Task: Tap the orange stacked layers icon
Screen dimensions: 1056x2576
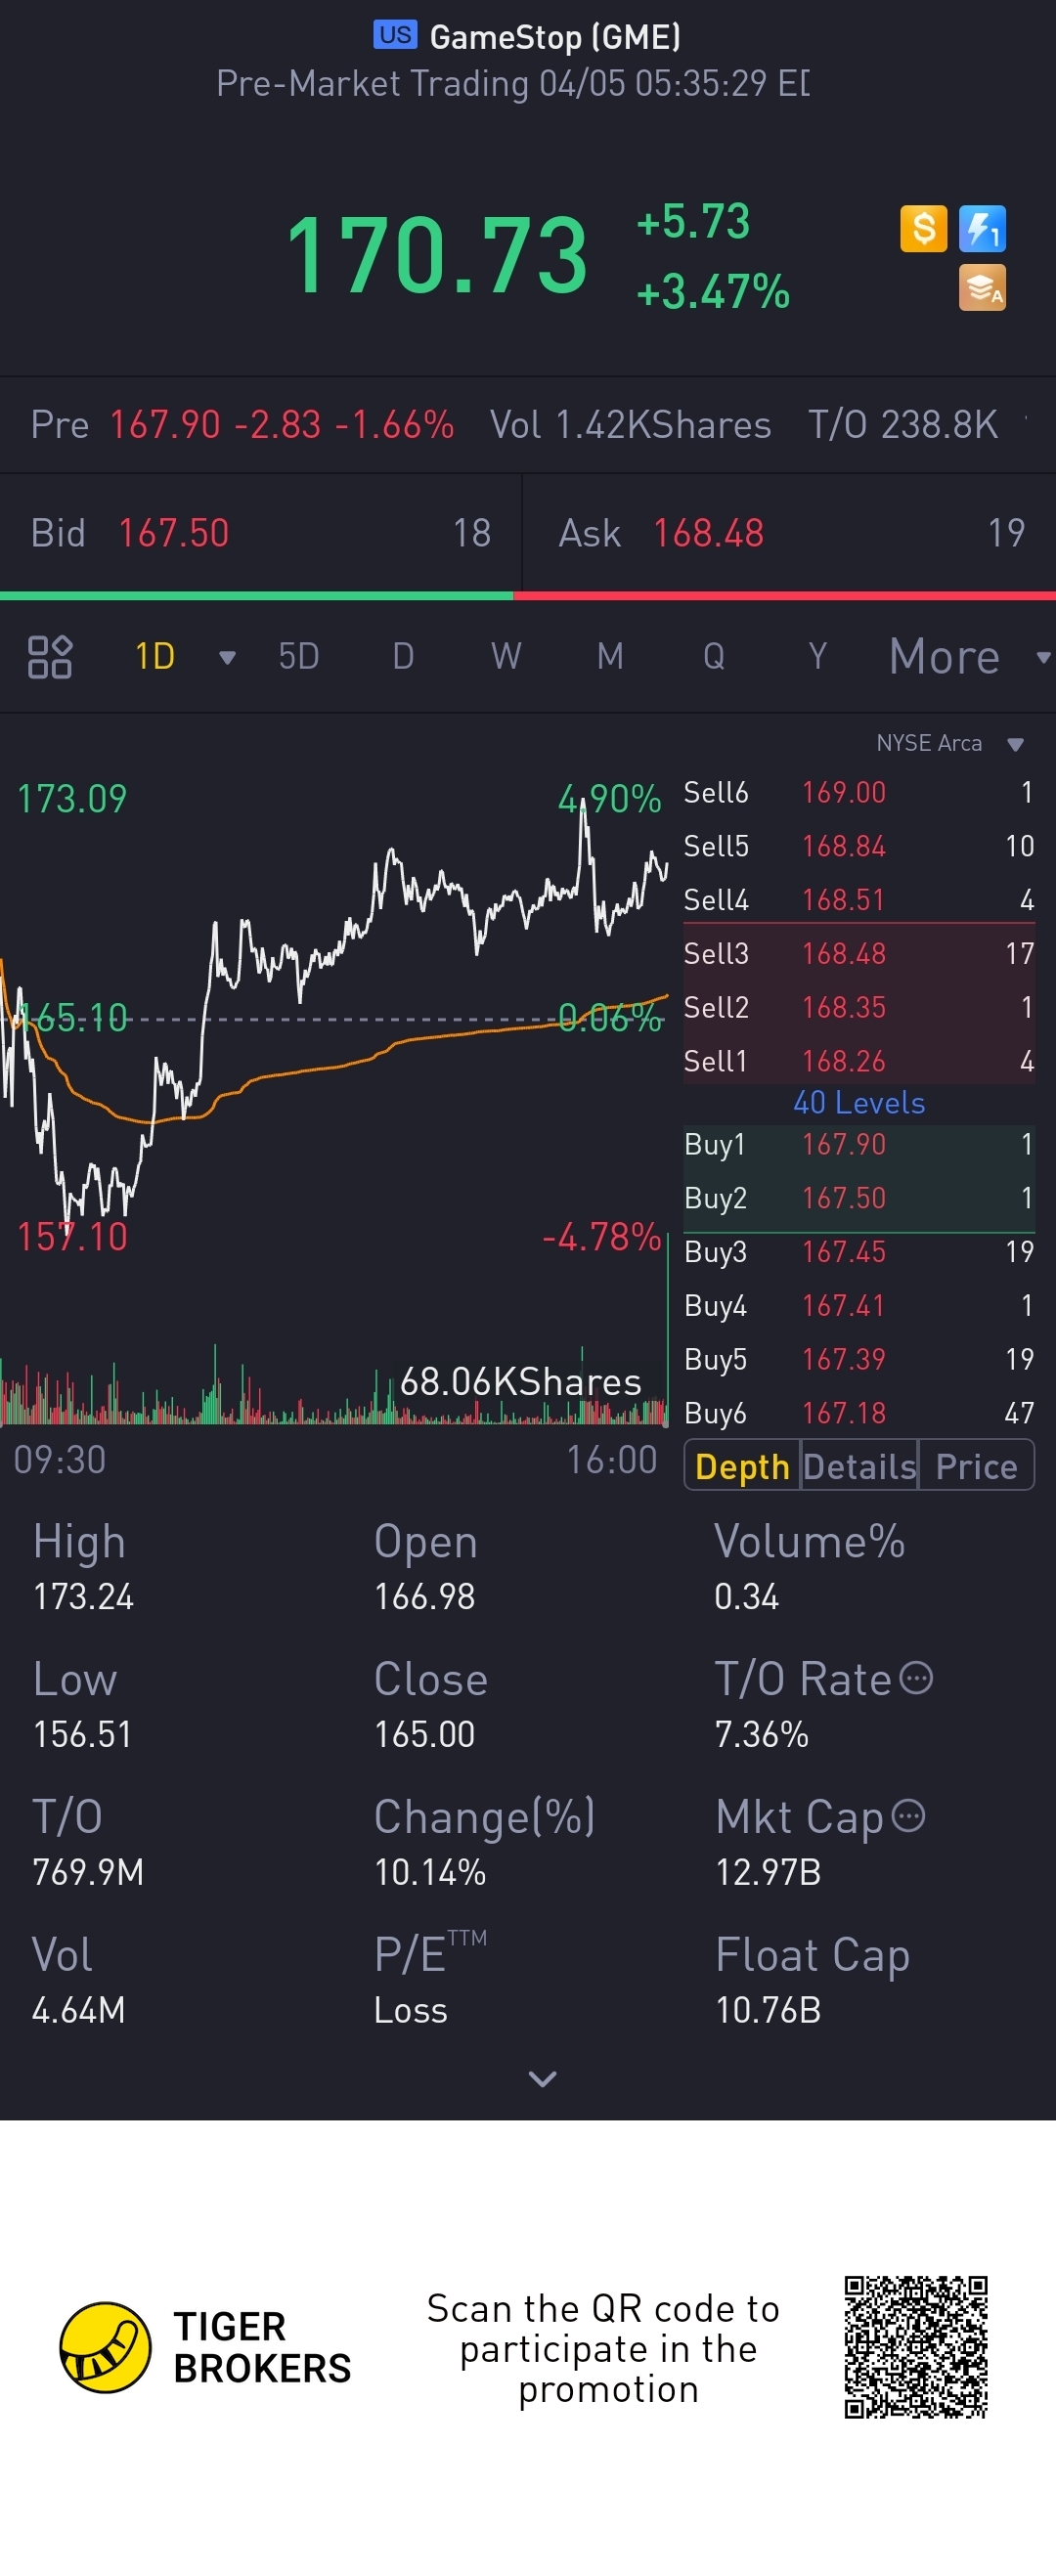Action: click(982, 288)
